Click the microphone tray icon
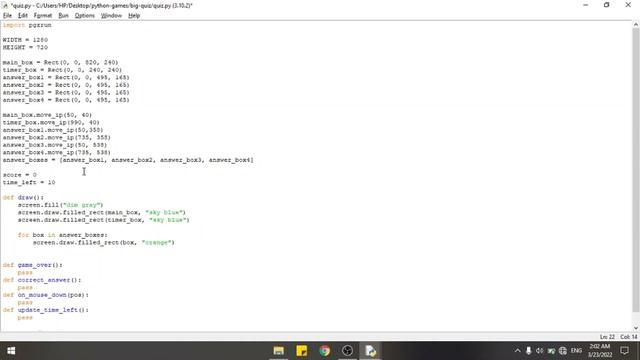The image size is (640, 360). 529,351
